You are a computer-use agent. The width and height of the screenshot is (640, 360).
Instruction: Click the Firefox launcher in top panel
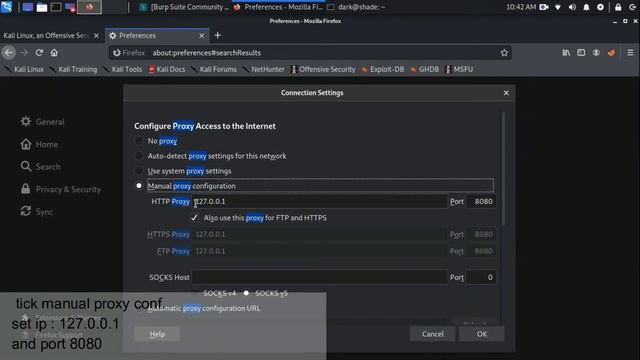89,7
